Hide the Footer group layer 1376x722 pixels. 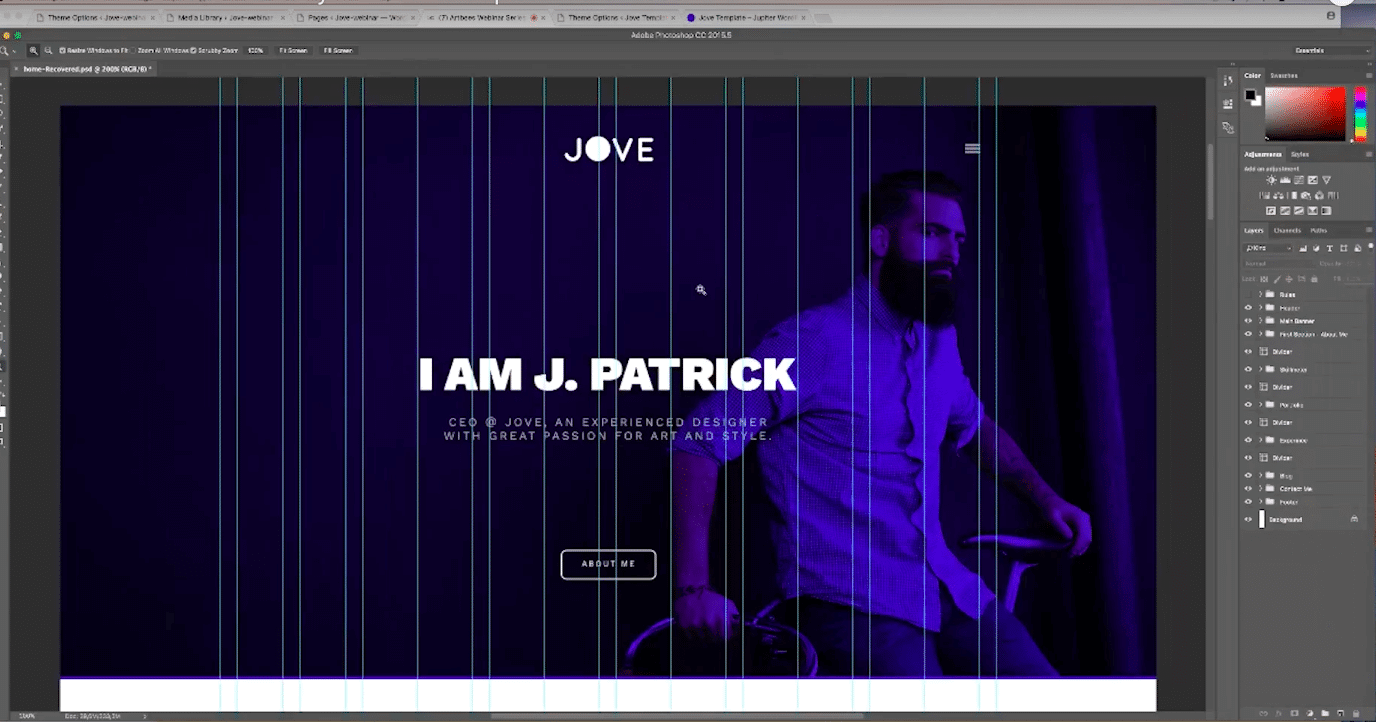pyautogui.click(x=1248, y=501)
